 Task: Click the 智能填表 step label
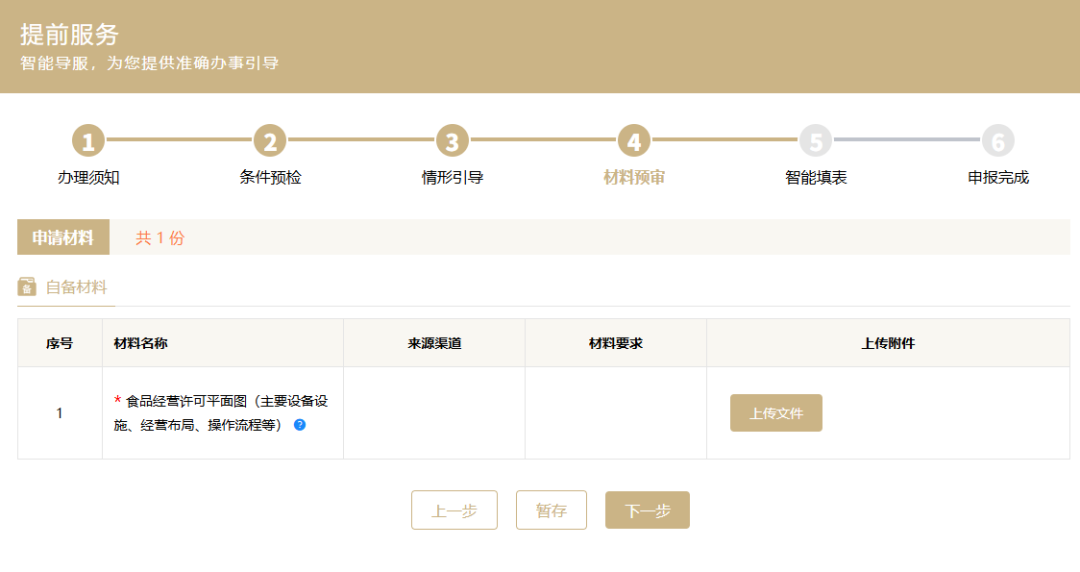(816, 178)
